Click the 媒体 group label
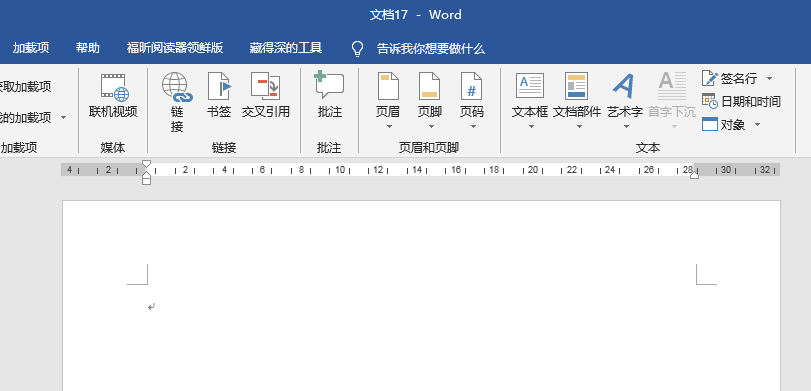Image resolution: width=811 pixels, height=391 pixels. [113, 148]
